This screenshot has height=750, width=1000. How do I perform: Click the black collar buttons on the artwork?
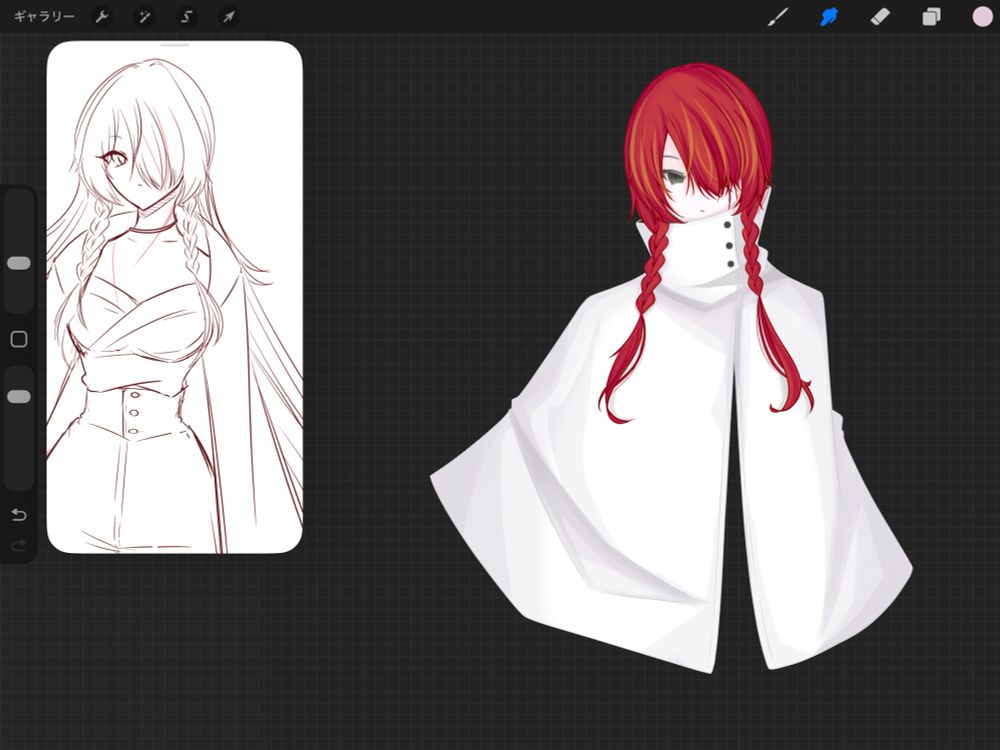click(x=731, y=246)
